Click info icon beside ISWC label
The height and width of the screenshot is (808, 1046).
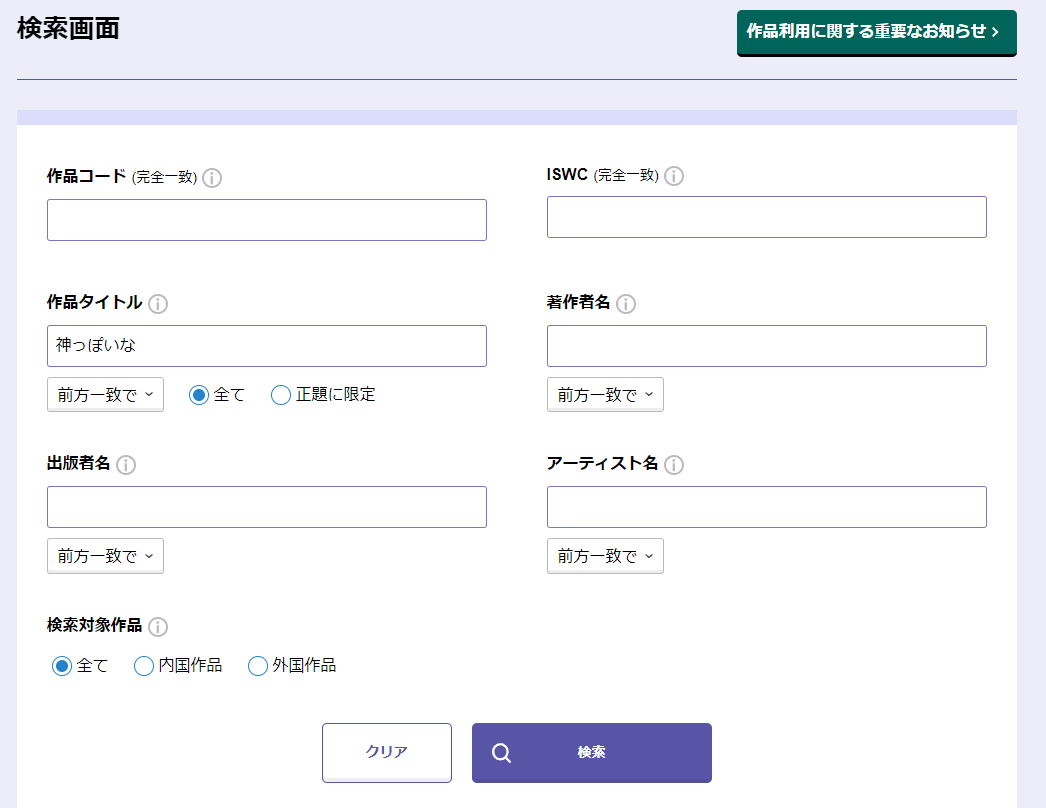[x=674, y=176]
